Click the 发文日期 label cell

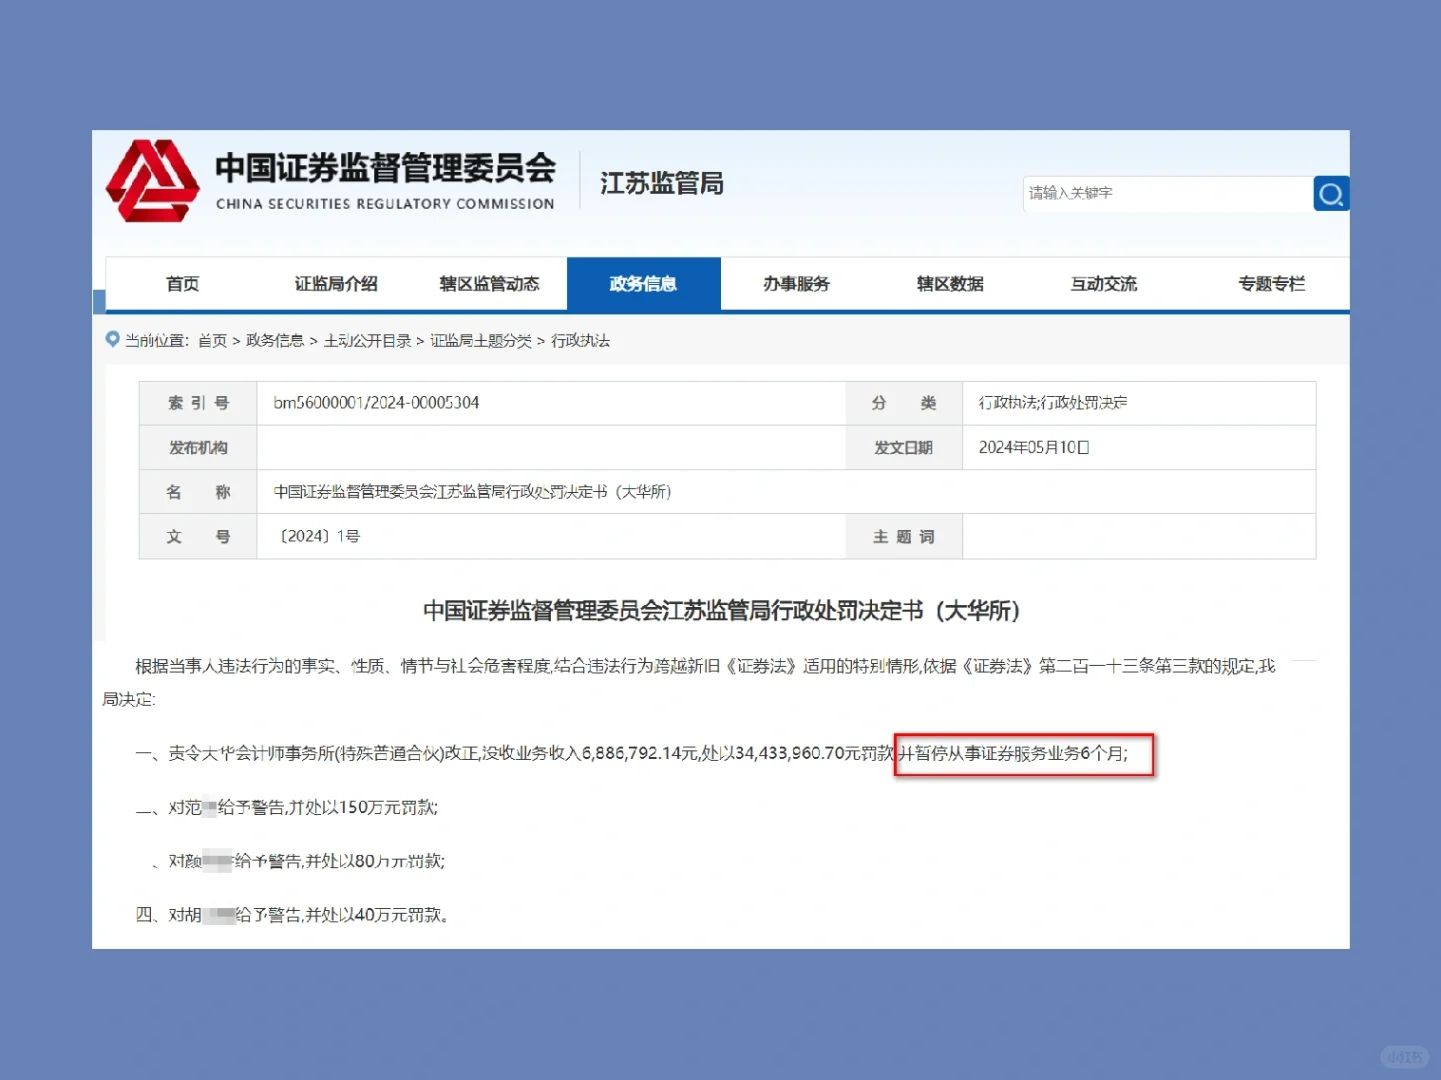pos(904,448)
